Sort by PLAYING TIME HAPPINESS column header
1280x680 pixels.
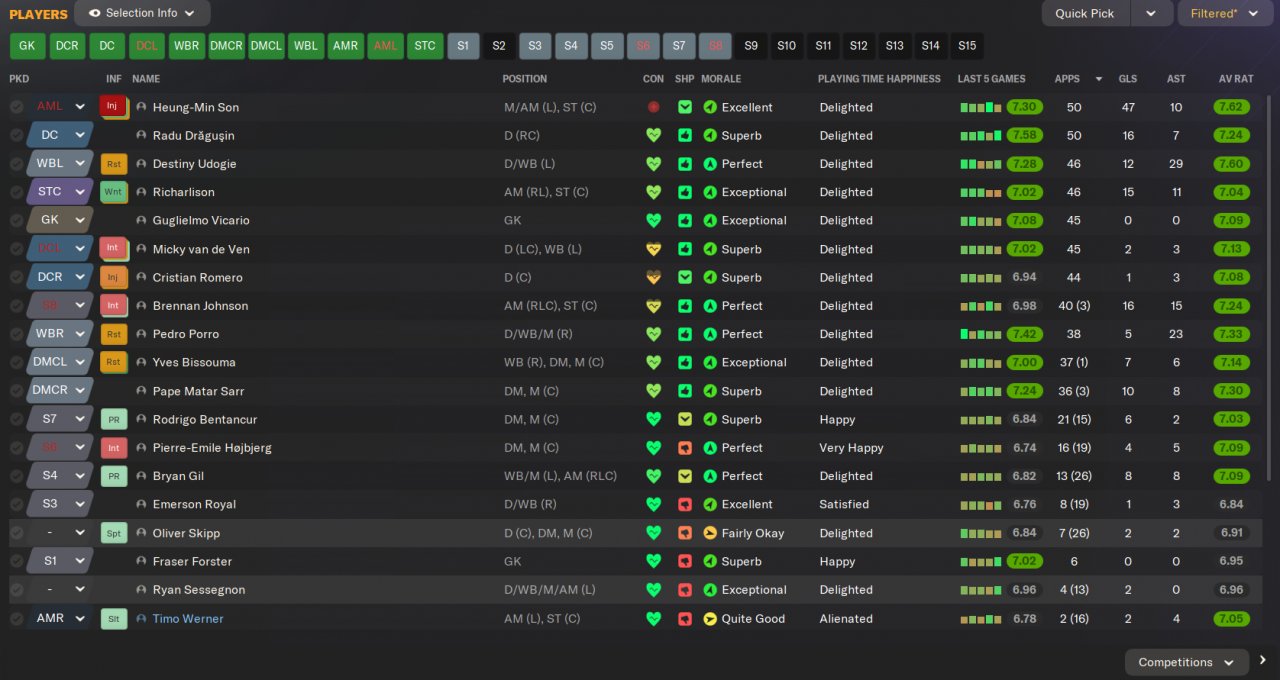click(879, 79)
